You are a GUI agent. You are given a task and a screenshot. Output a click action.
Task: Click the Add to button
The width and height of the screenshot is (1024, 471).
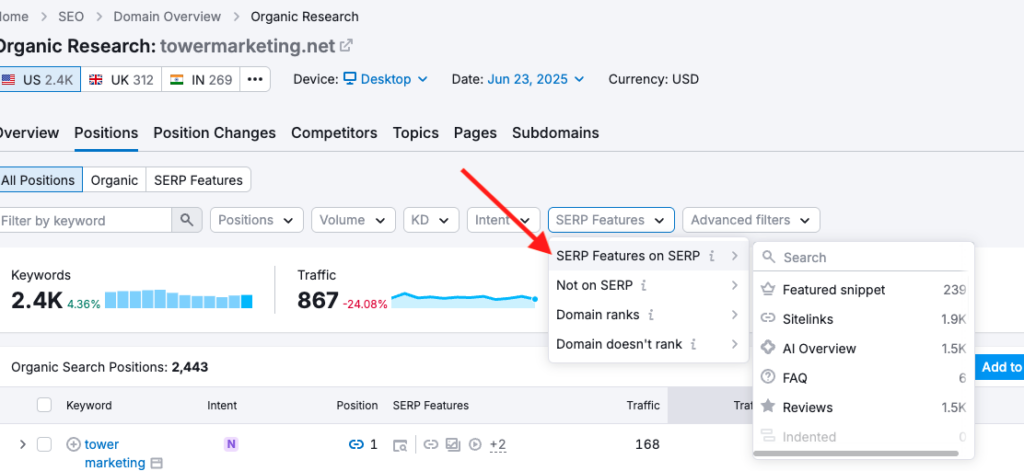(x=999, y=366)
